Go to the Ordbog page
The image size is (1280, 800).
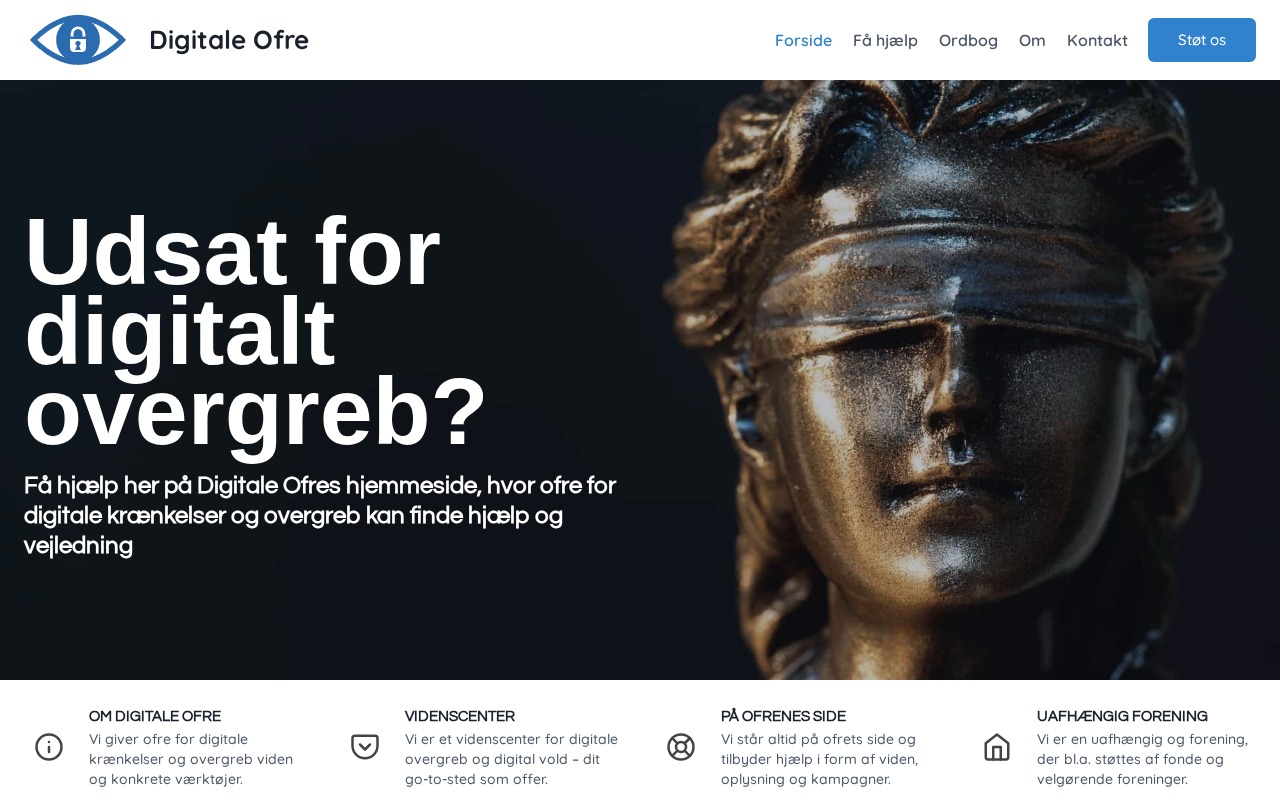(968, 40)
